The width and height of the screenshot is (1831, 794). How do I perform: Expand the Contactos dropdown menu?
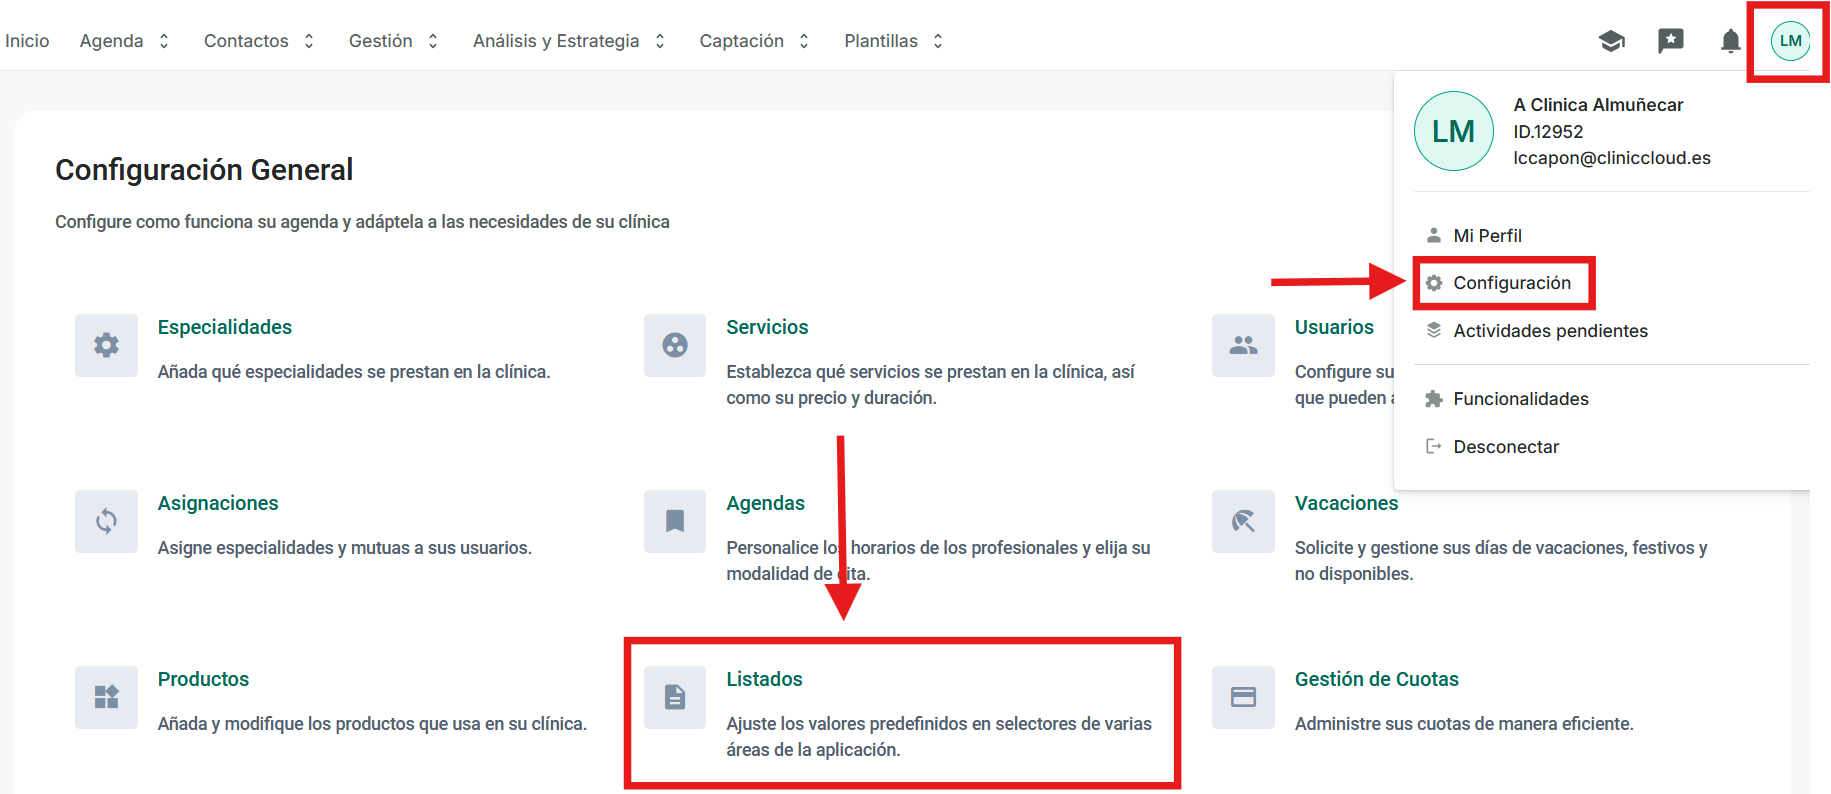258,41
